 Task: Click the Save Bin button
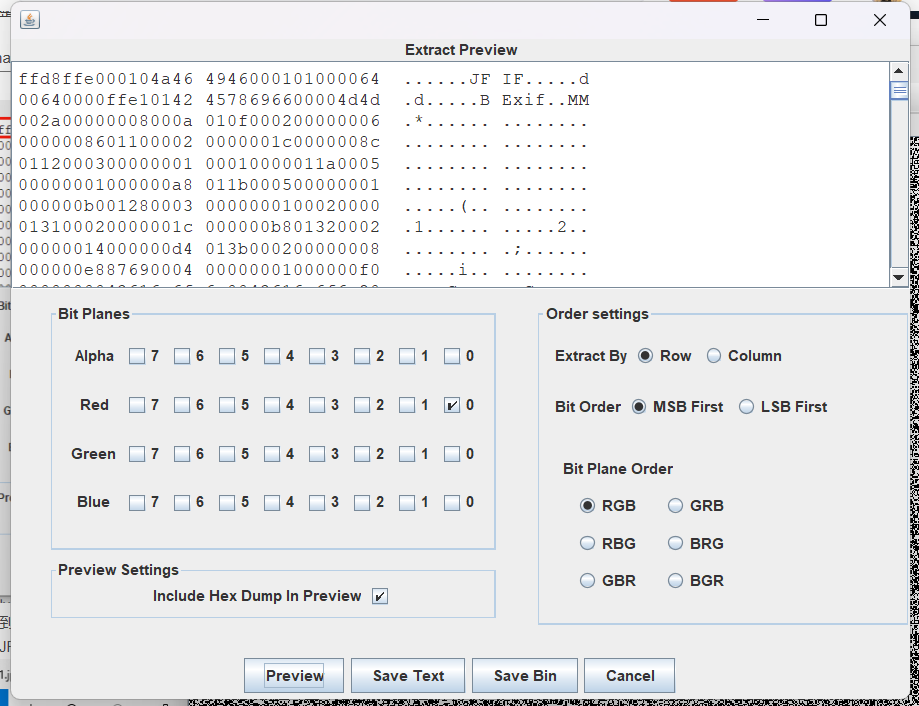(x=525, y=676)
